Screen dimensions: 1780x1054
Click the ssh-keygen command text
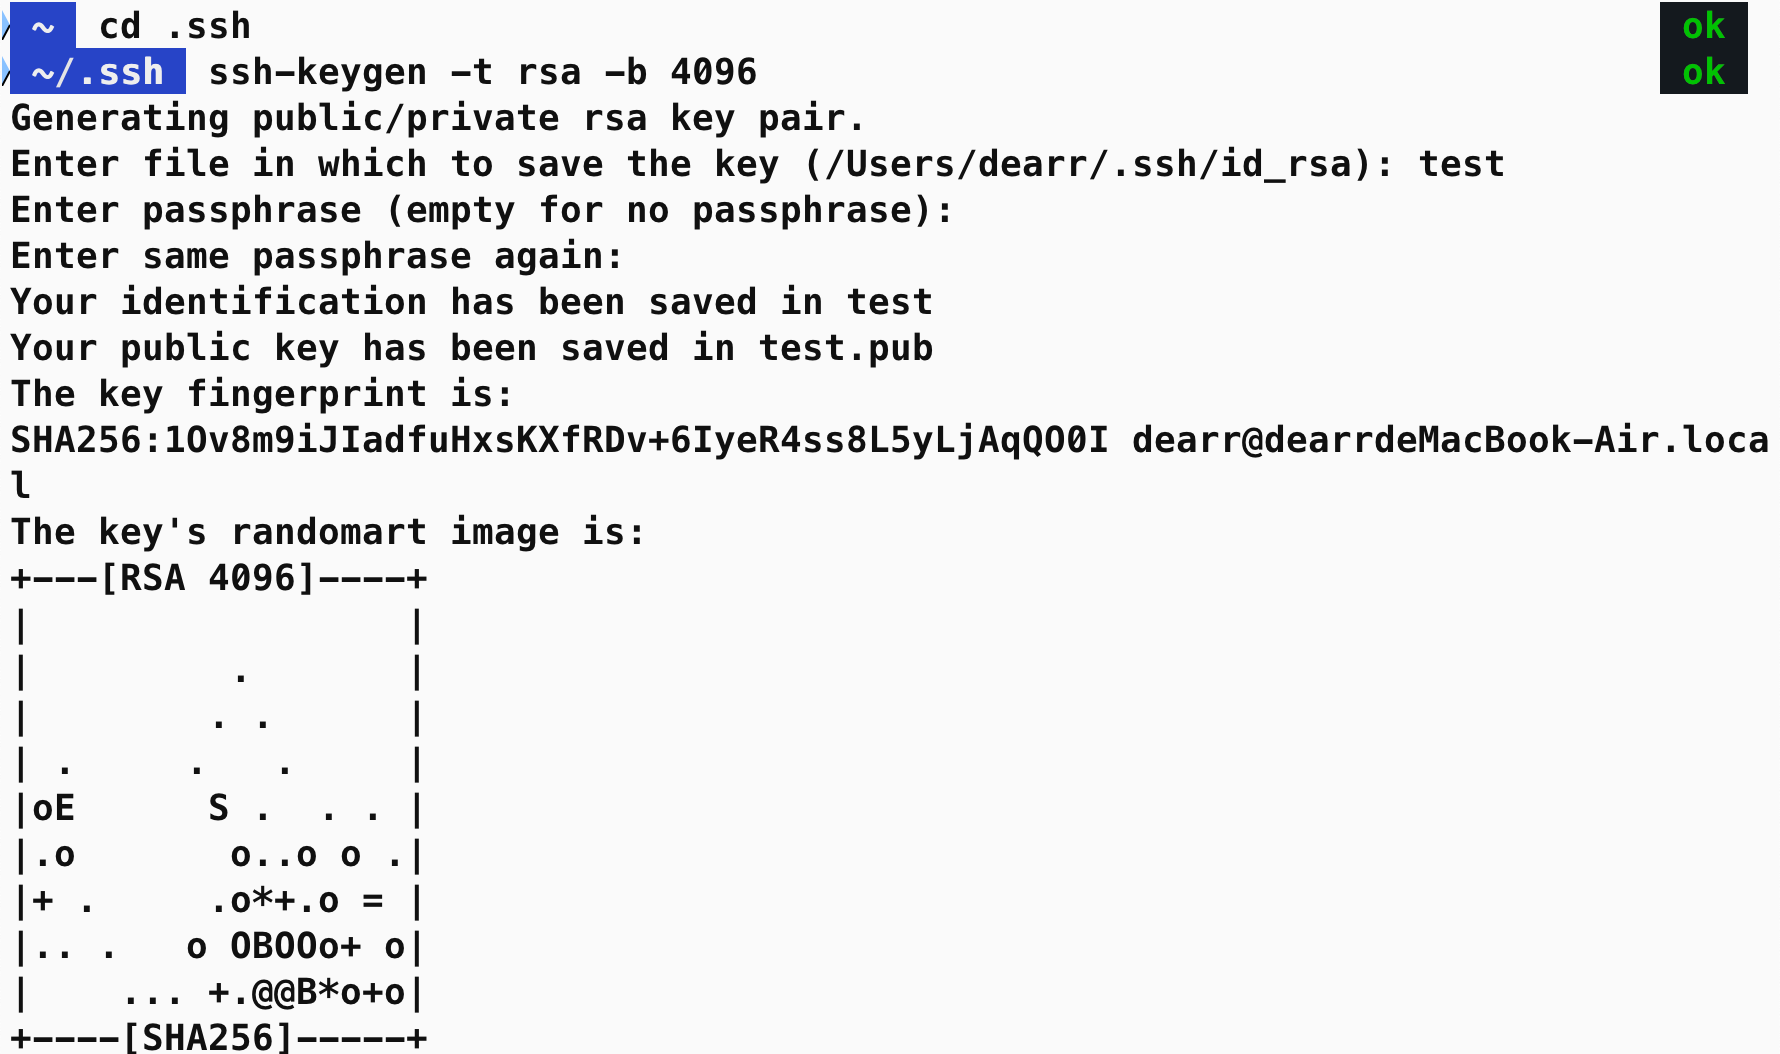pos(482,72)
